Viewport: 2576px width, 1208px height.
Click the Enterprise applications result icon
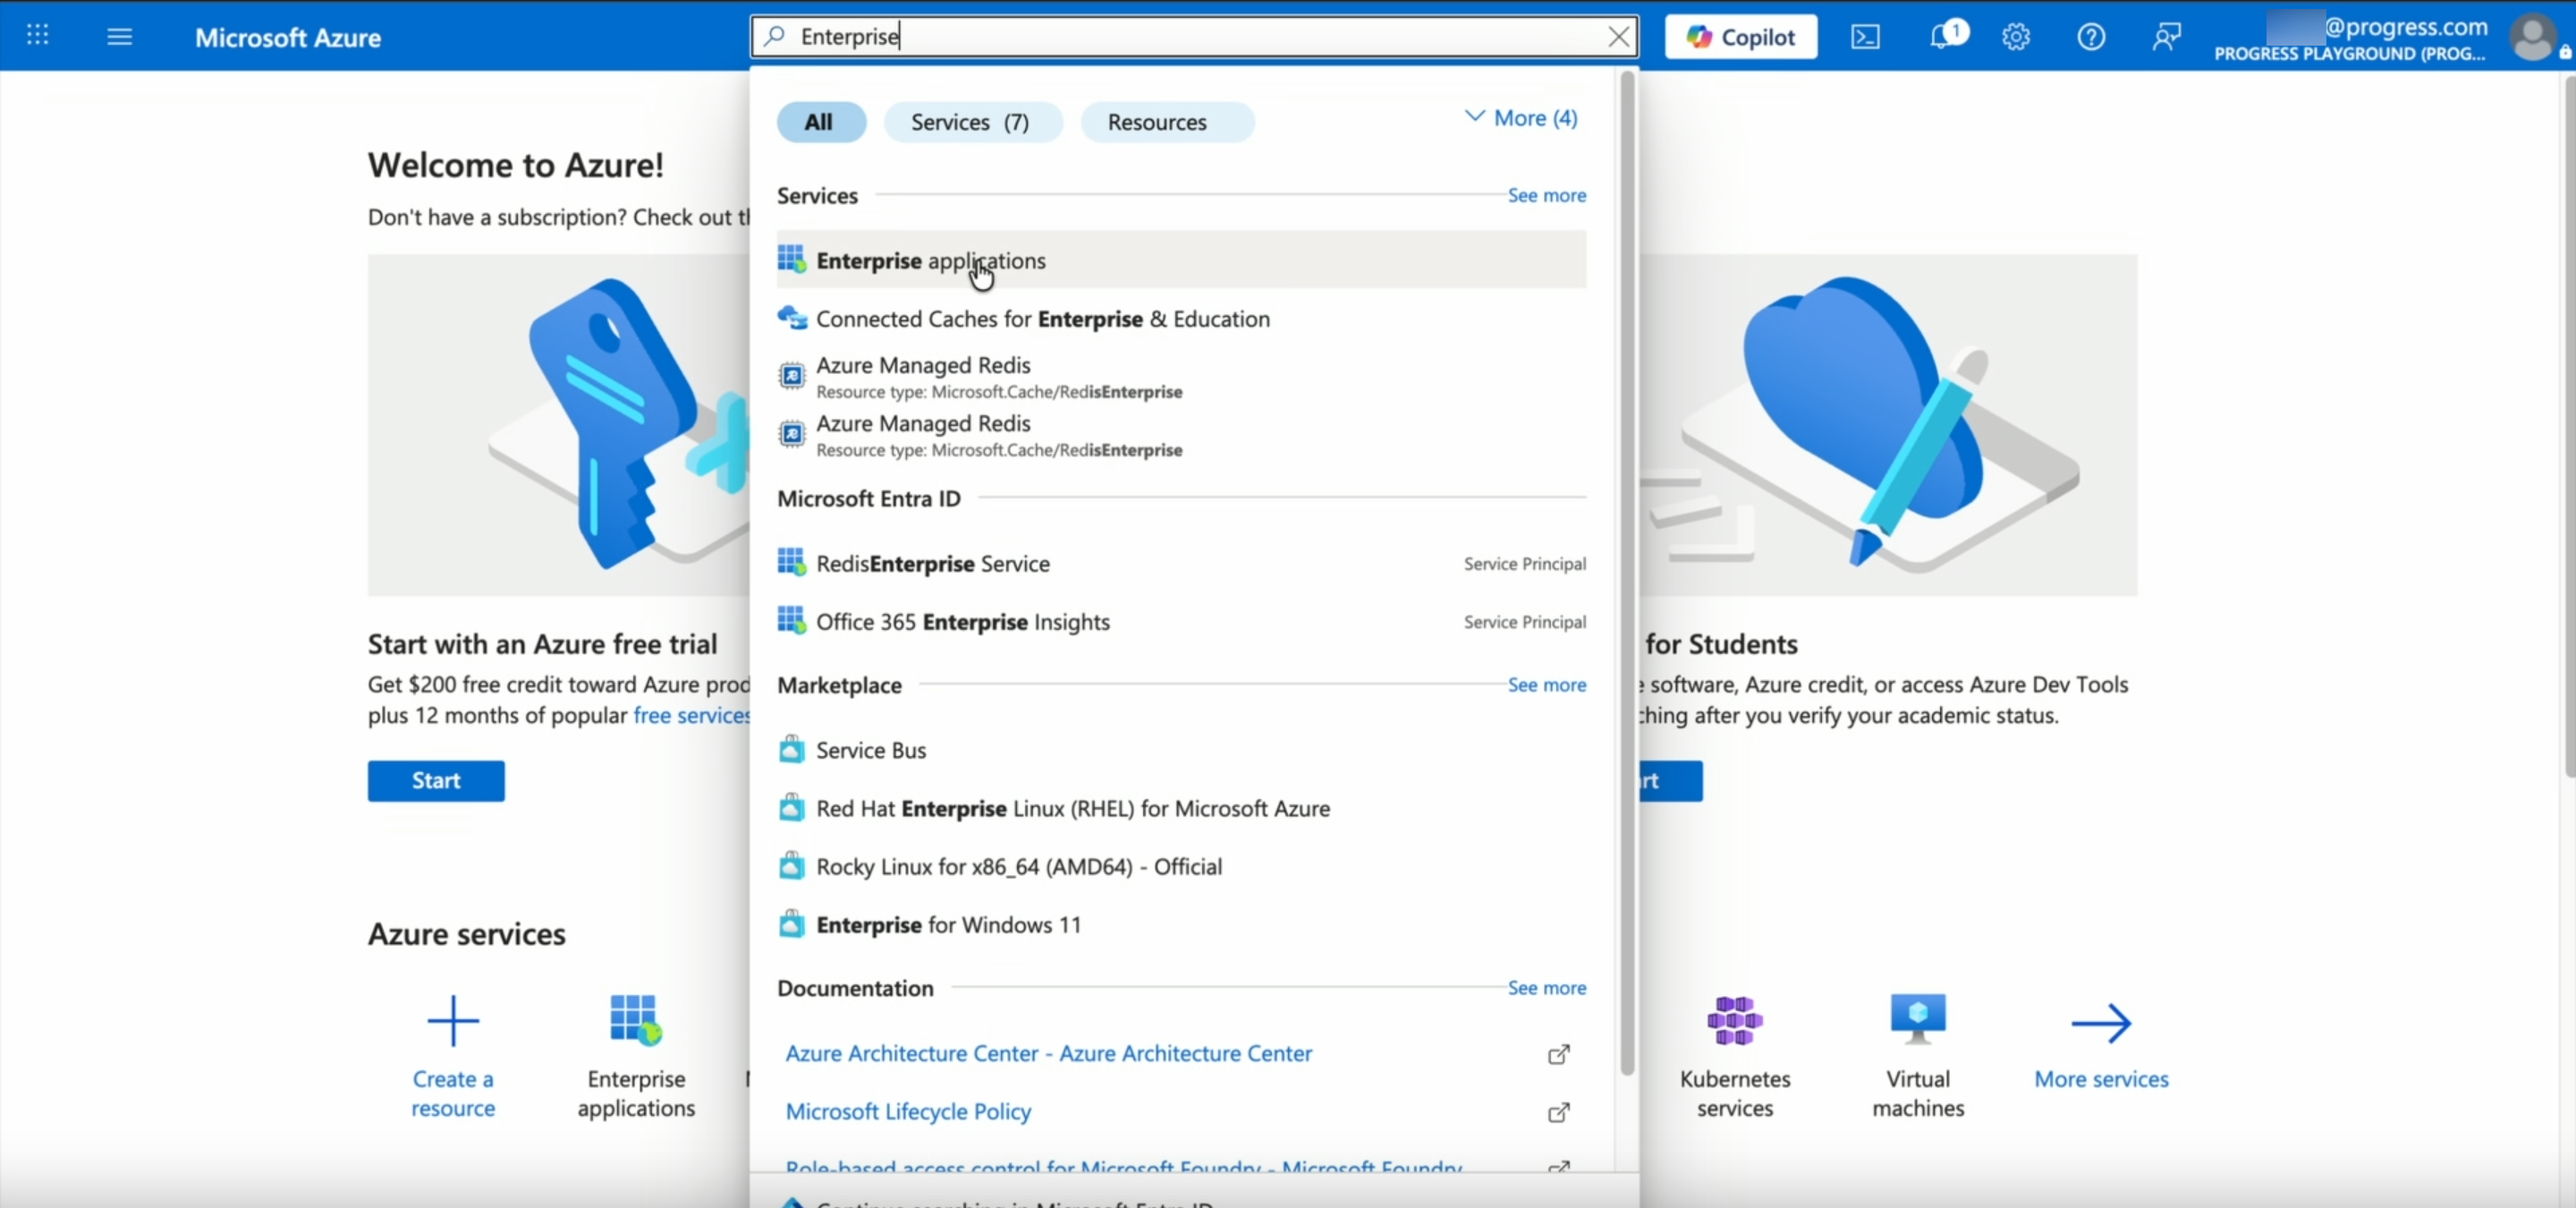[791, 260]
